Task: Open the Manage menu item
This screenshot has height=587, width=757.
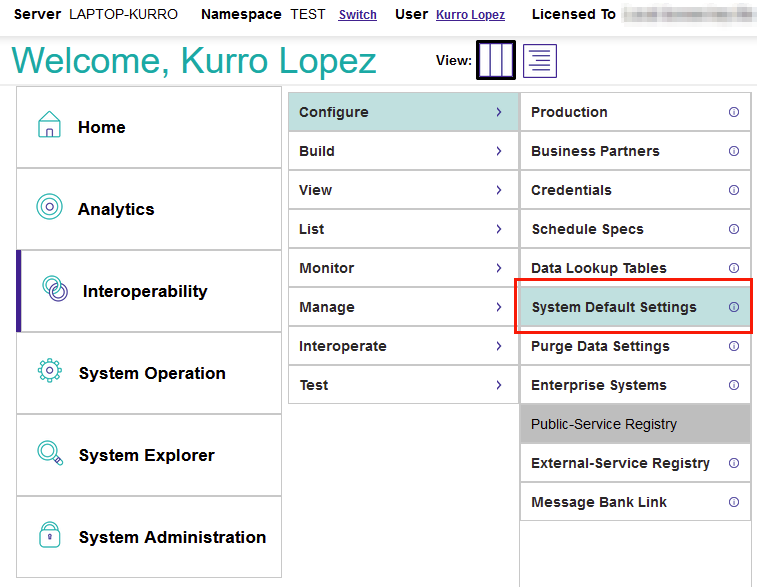Action: point(327,307)
